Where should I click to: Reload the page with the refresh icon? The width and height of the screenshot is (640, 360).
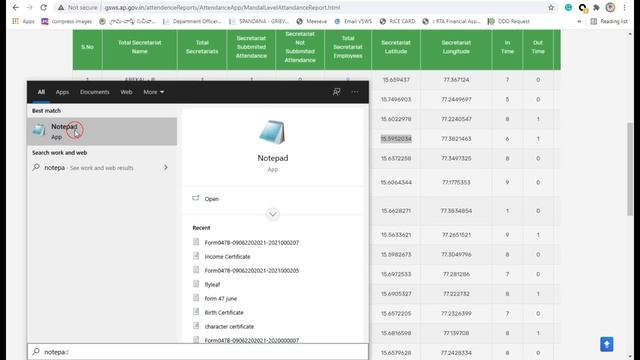coord(43,7)
